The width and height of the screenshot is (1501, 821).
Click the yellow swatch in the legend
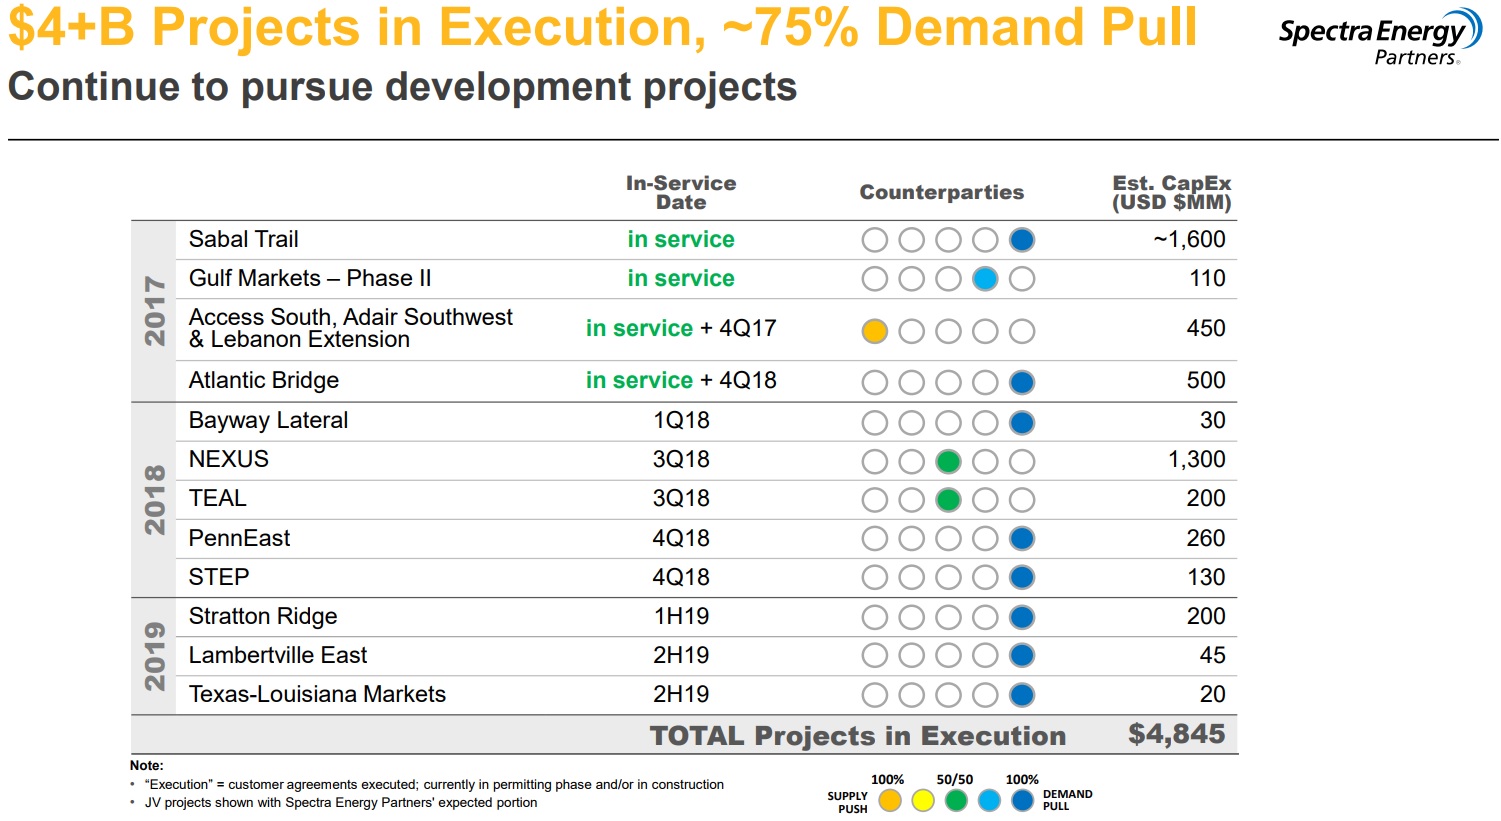pos(923,800)
